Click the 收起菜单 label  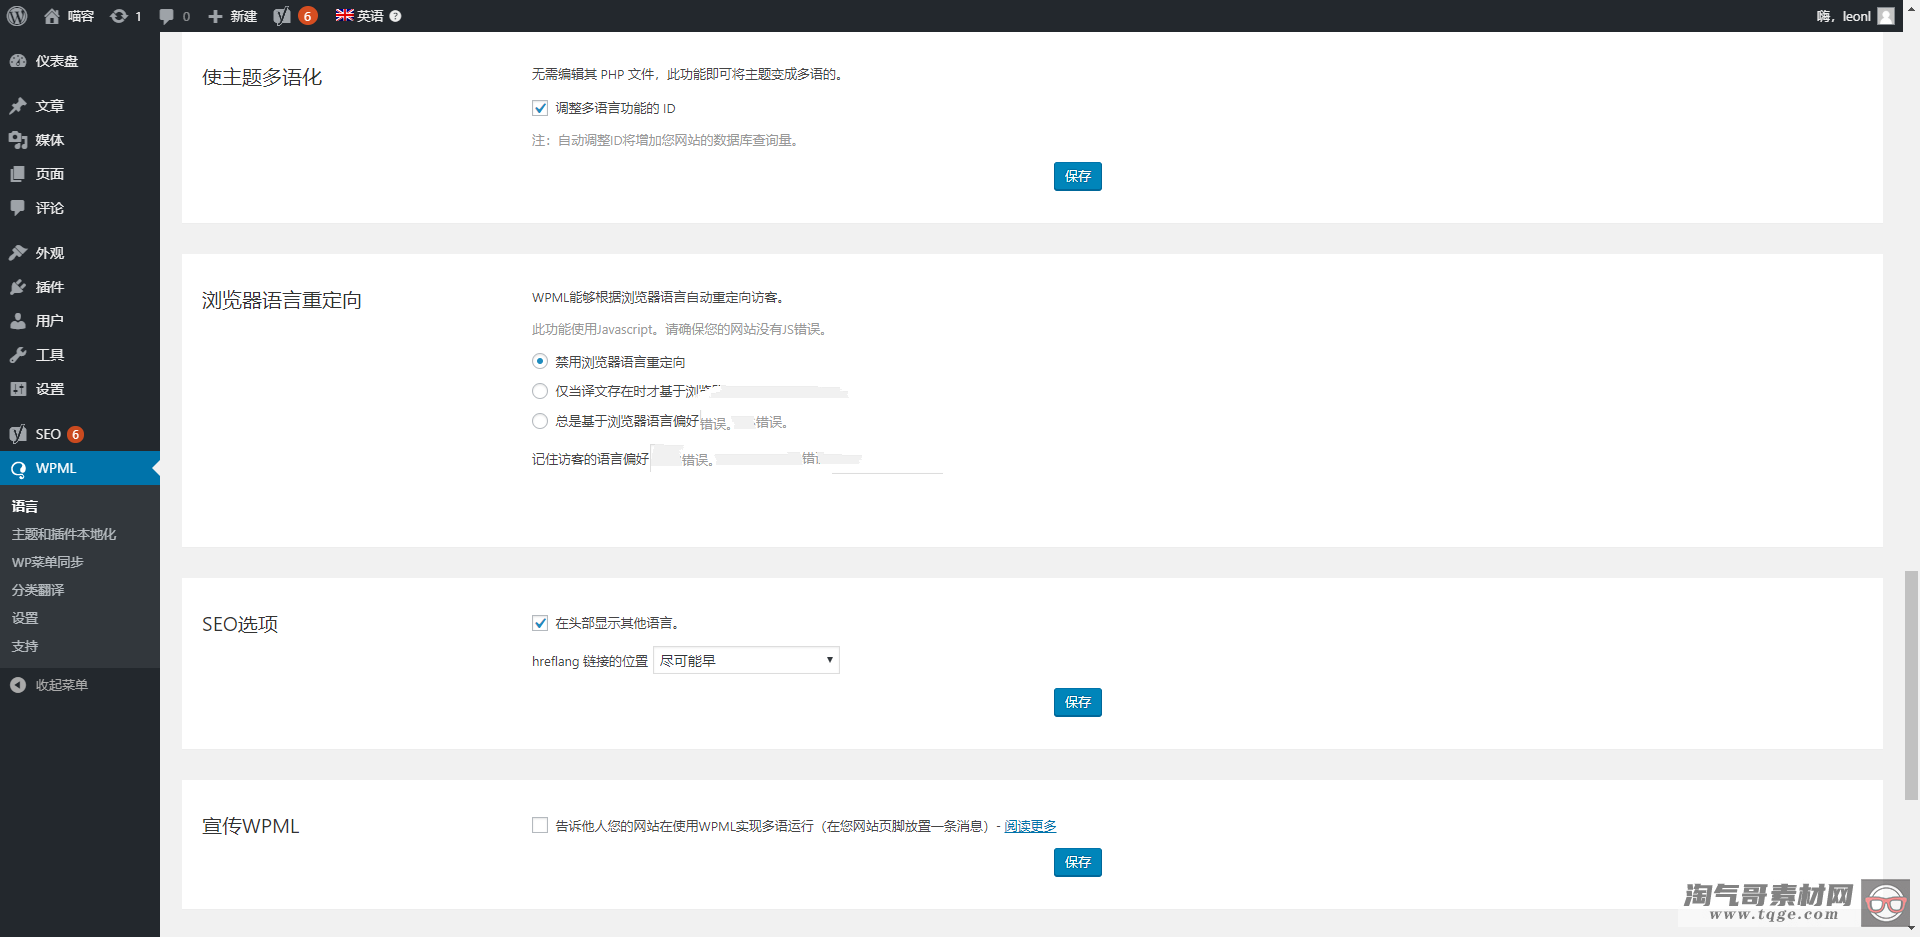tap(62, 685)
